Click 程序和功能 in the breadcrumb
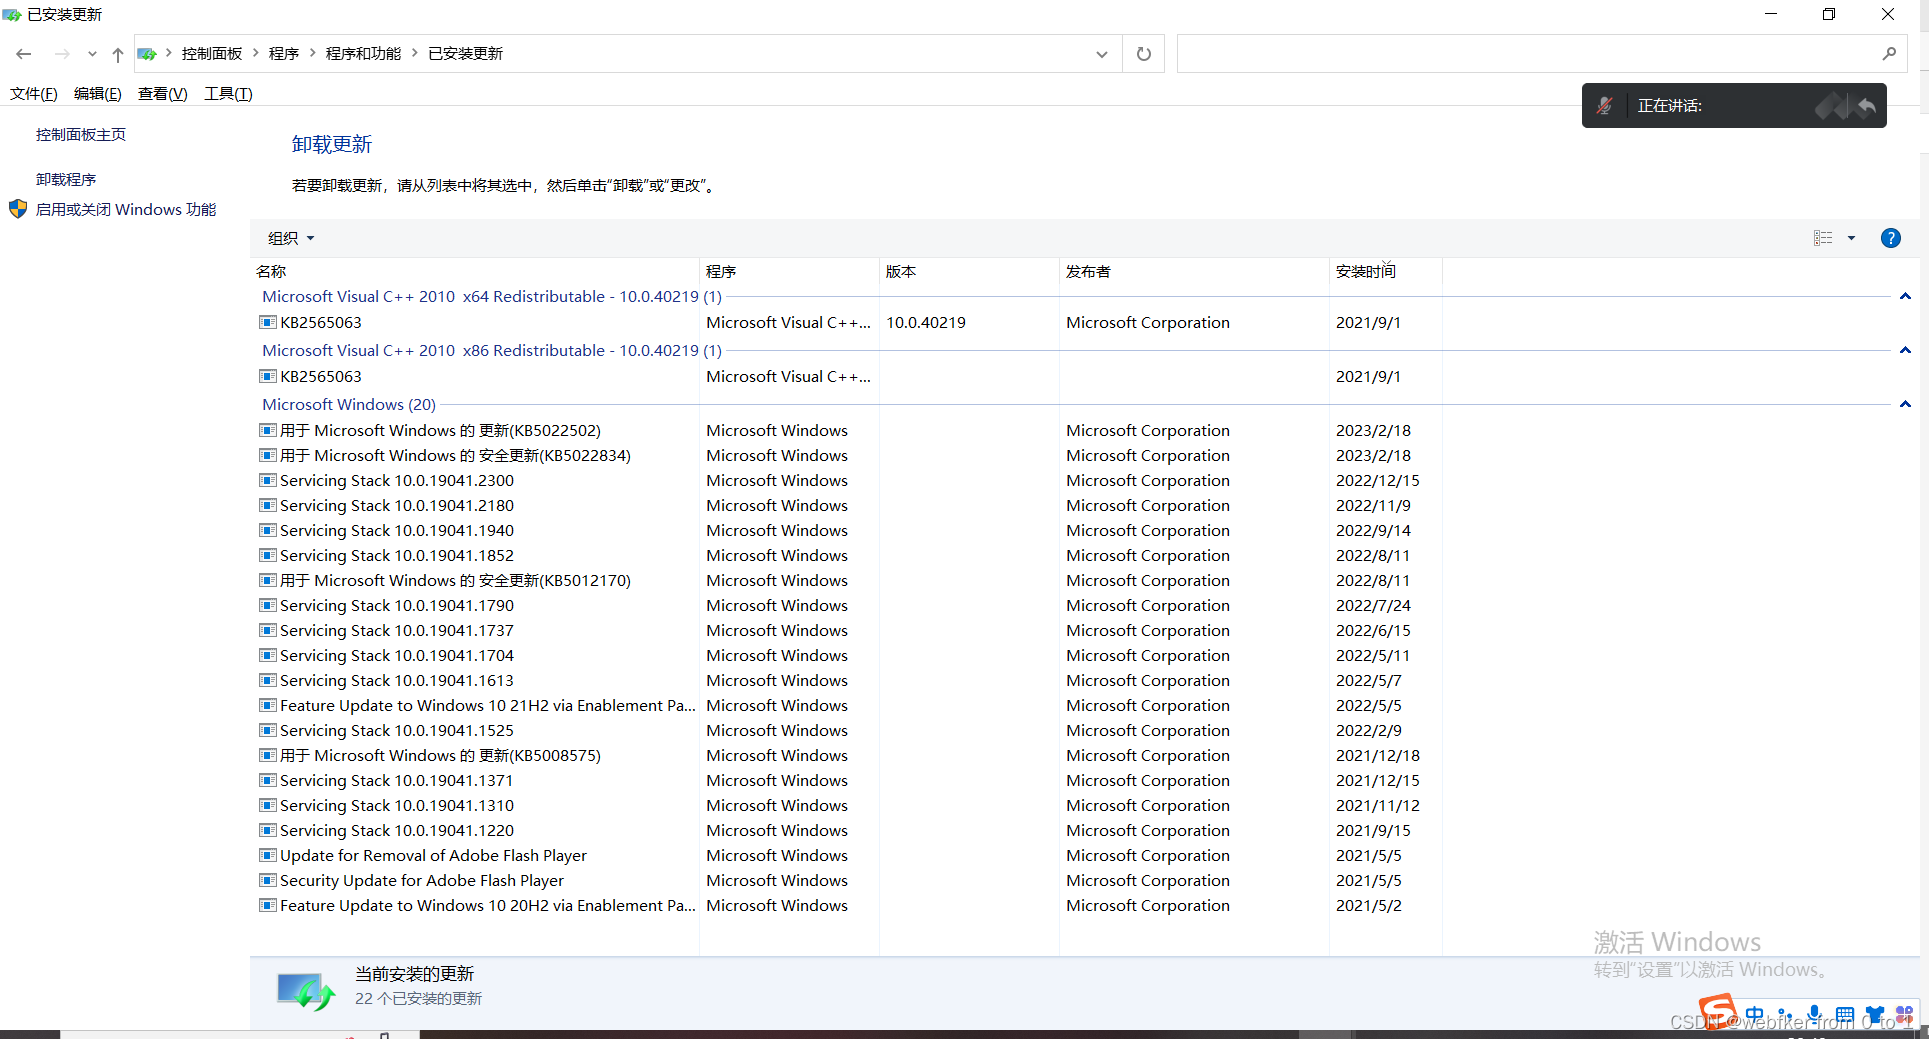 point(363,54)
